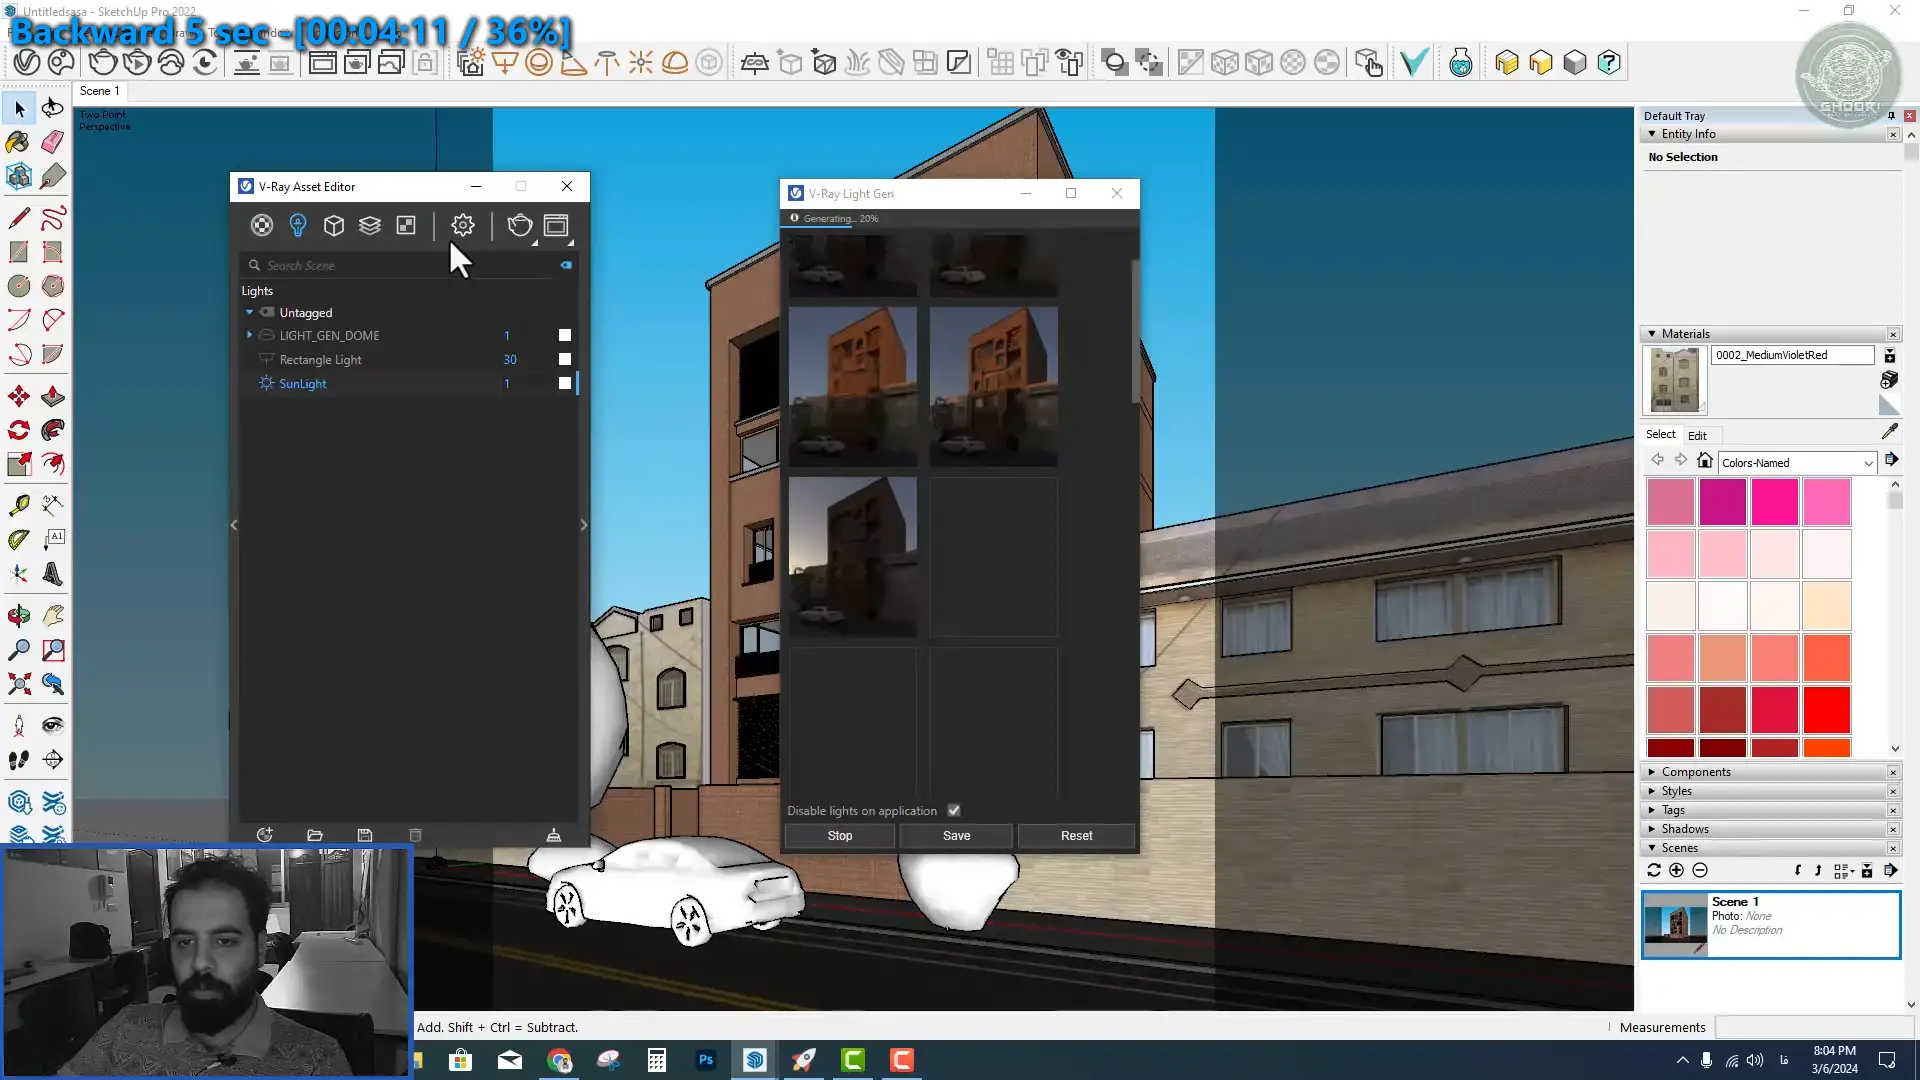Toggle the SunLight enable box
1920x1080 pixels.
pyautogui.click(x=565, y=383)
